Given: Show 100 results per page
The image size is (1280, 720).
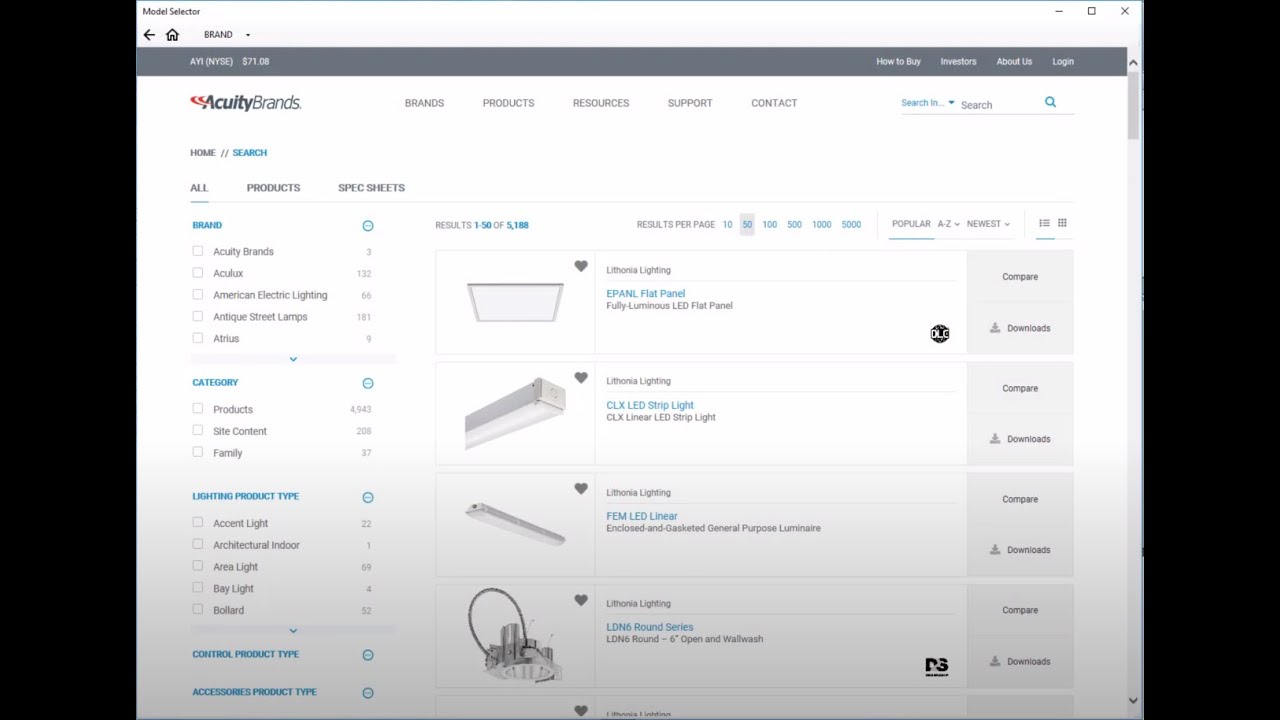Looking at the screenshot, I should point(769,225).
